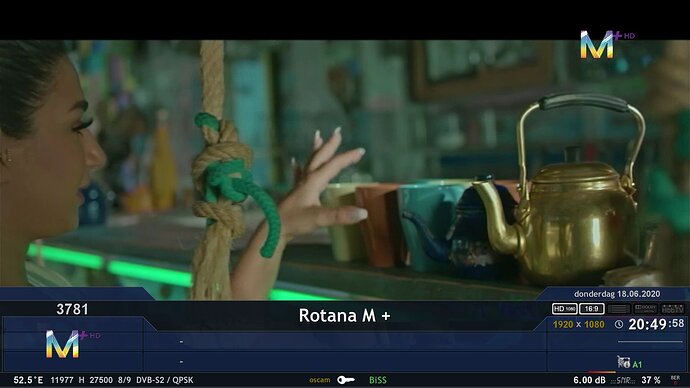Screen dimensions: 690x388
Task: Click the SNR label
Action: click(x=624, y=381)
